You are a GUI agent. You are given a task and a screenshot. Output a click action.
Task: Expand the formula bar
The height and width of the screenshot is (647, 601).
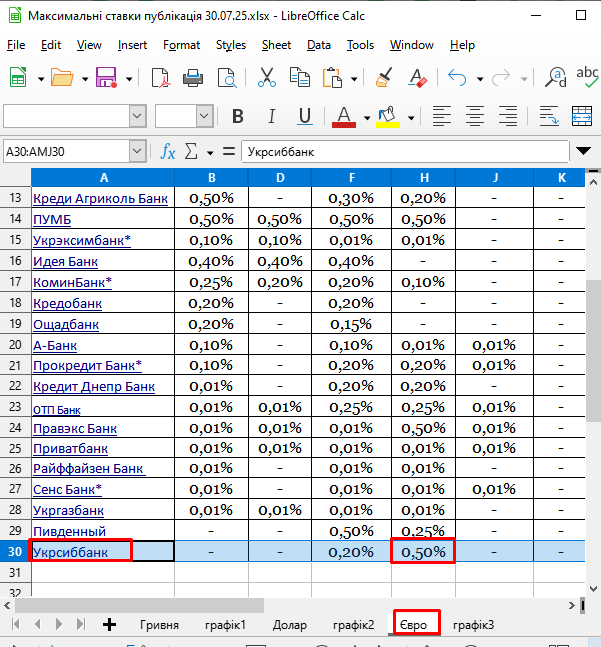click(583, 151)
